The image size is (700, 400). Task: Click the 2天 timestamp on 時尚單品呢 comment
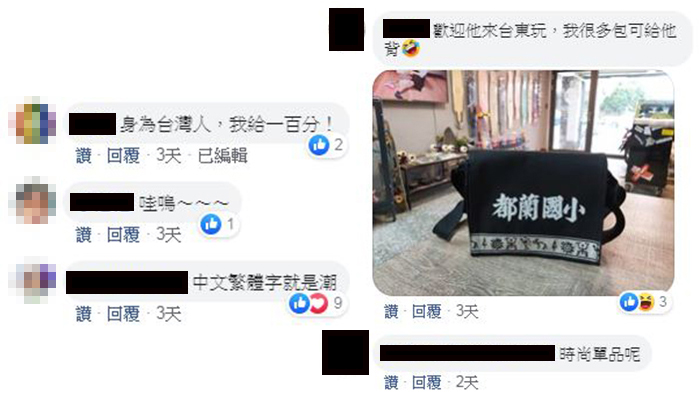click(467, 383)
